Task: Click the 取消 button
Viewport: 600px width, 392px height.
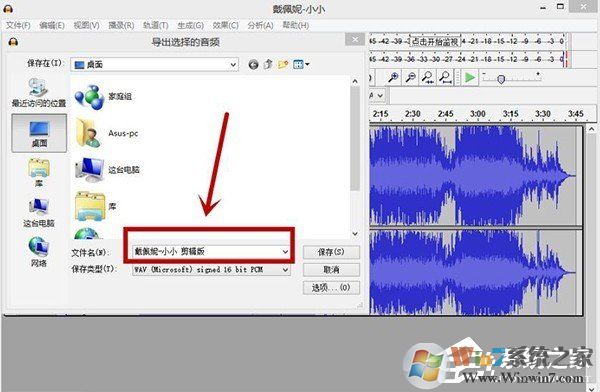Action: 331,270
